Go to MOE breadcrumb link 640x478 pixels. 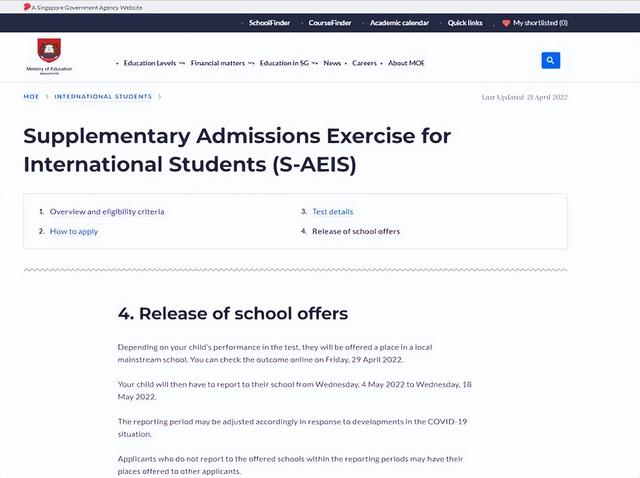(x=31, y=97)
